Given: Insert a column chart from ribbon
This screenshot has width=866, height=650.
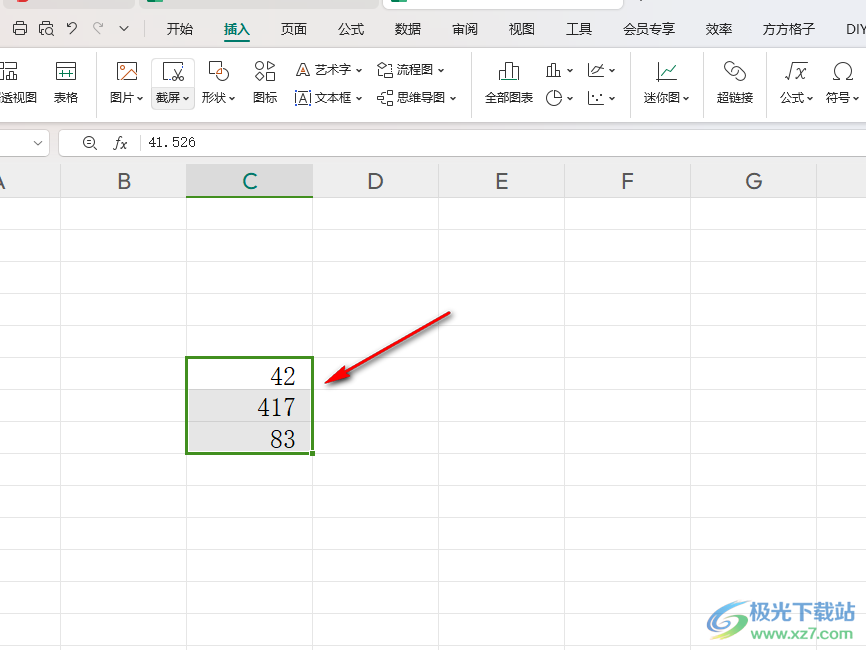Looking at the screenshot, I should tap(553, 70).
